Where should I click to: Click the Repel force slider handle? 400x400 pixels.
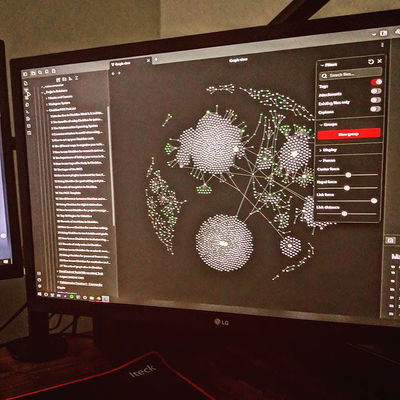coord(347,188)
